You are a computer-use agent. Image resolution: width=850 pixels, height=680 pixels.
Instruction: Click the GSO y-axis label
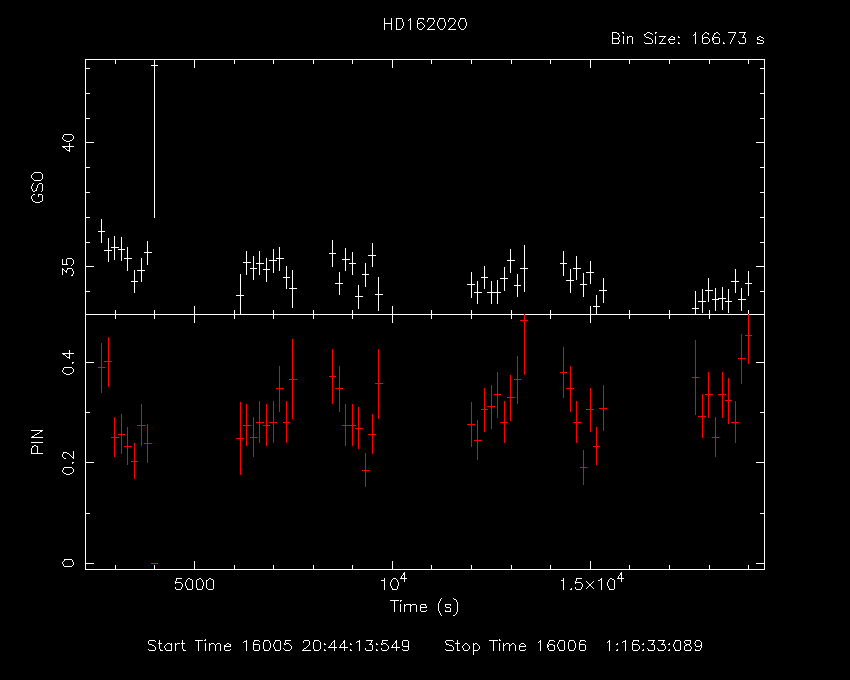pos(37,188)
